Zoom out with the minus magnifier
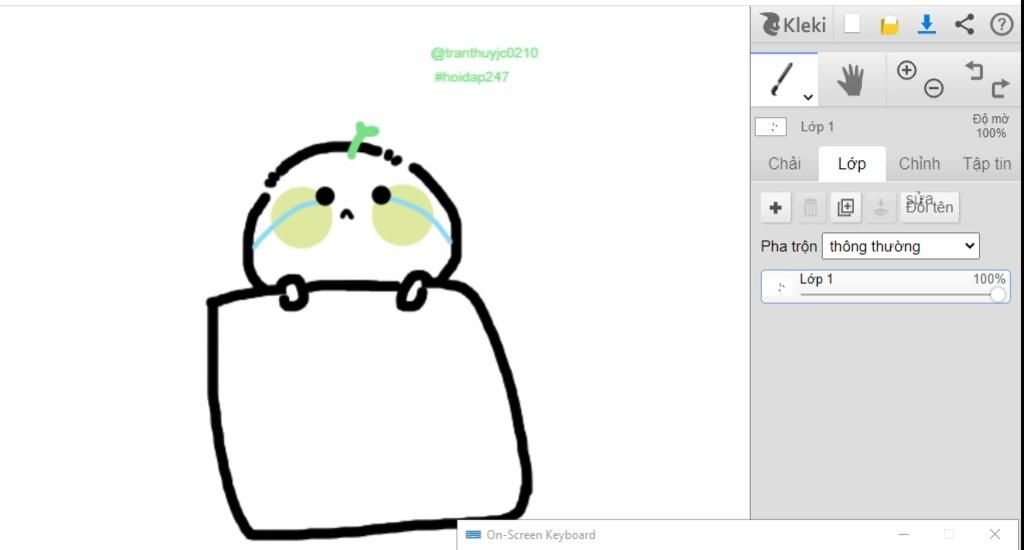 point(934,88)
